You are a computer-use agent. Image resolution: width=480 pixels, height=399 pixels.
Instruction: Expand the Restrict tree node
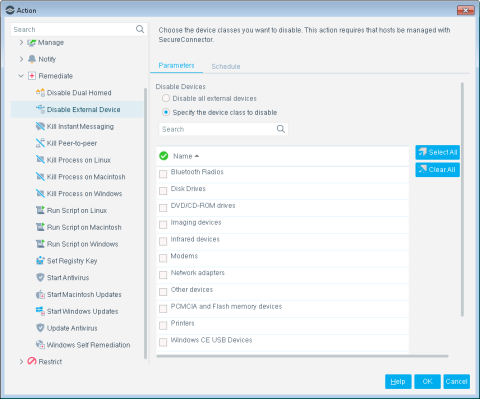click(x=21, y=361)
